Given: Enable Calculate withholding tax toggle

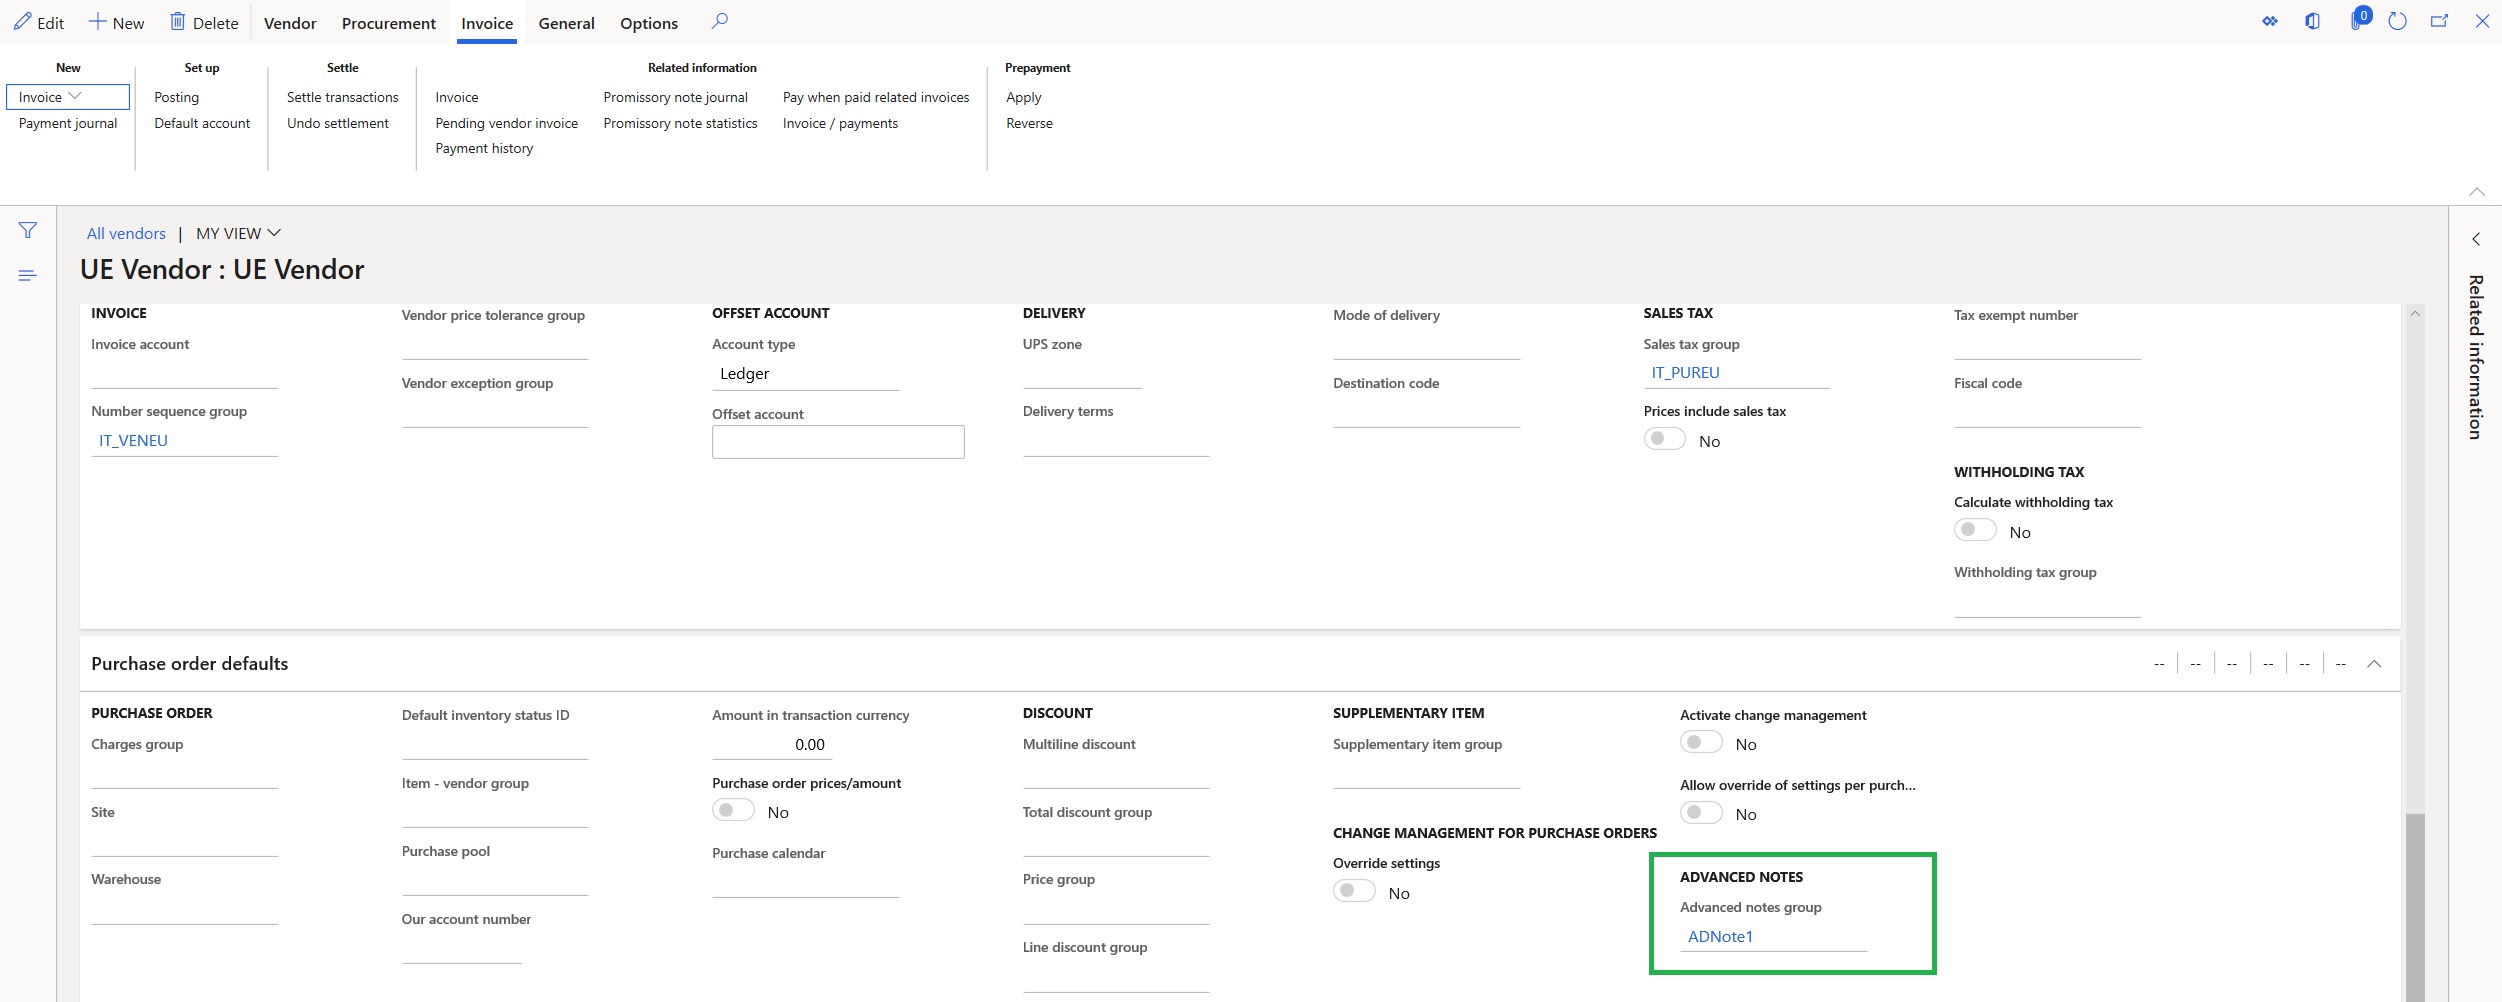Looking at the screenshot, I should (x=1975, y=531).
